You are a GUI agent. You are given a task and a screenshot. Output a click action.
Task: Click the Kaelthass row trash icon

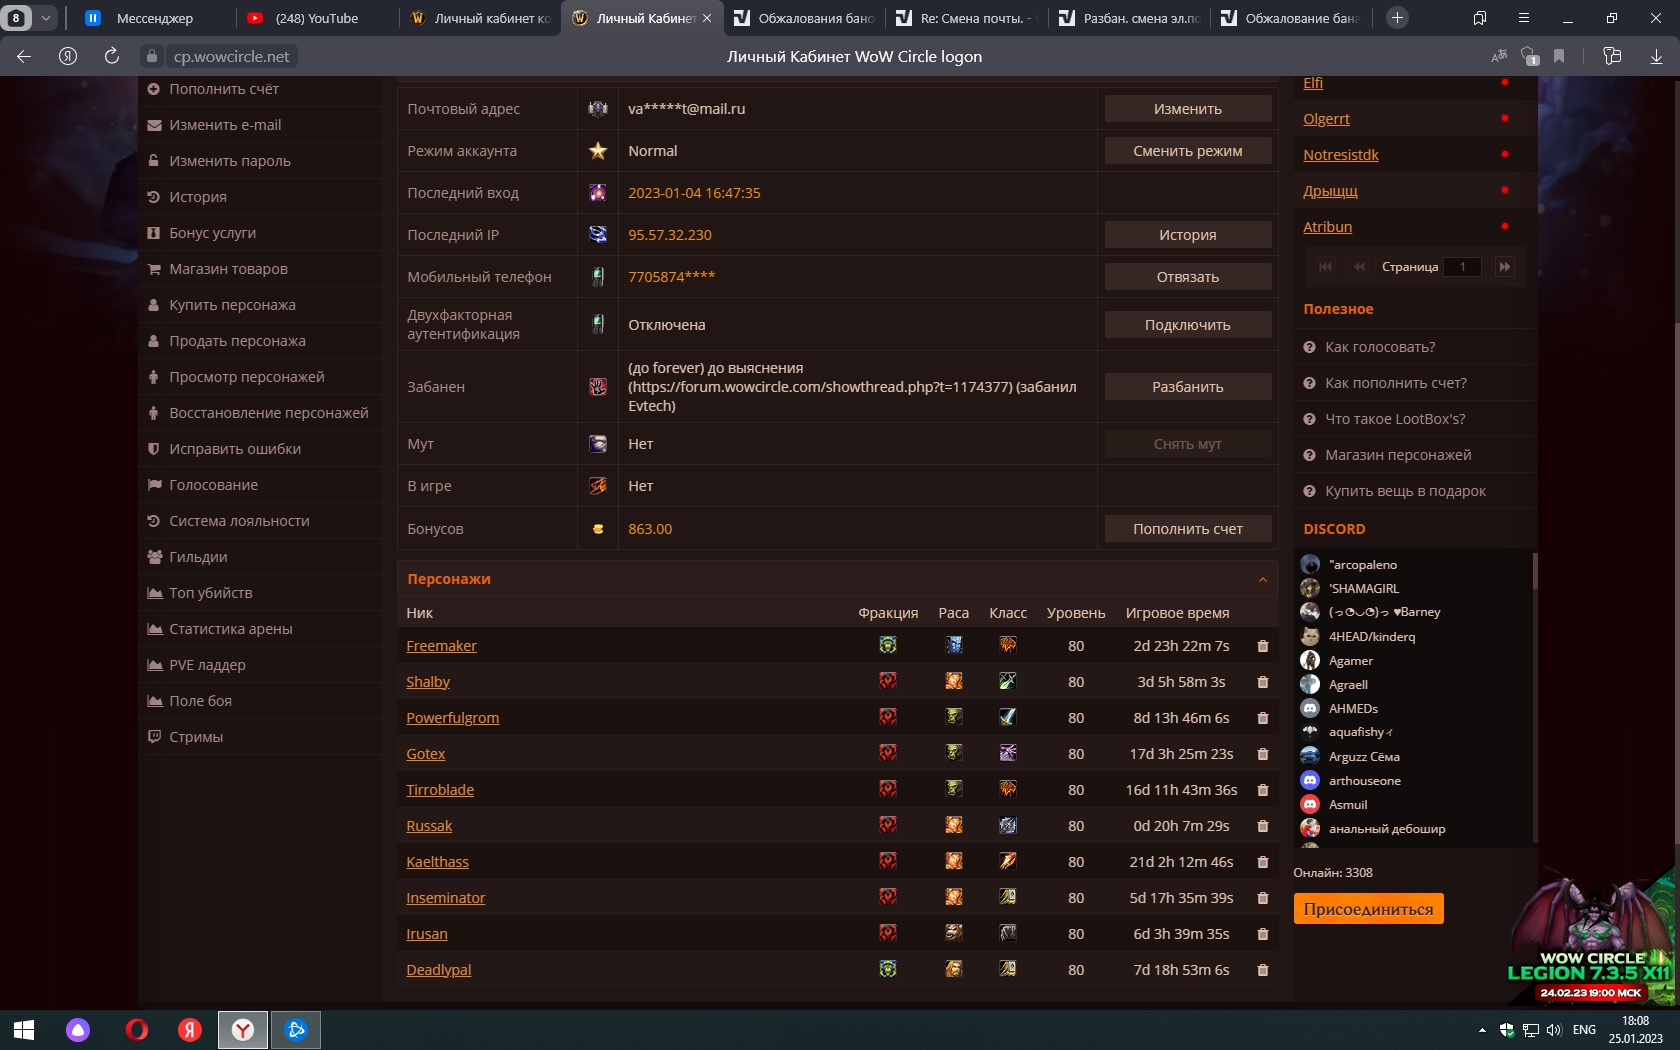click(x=1262, y=862)
